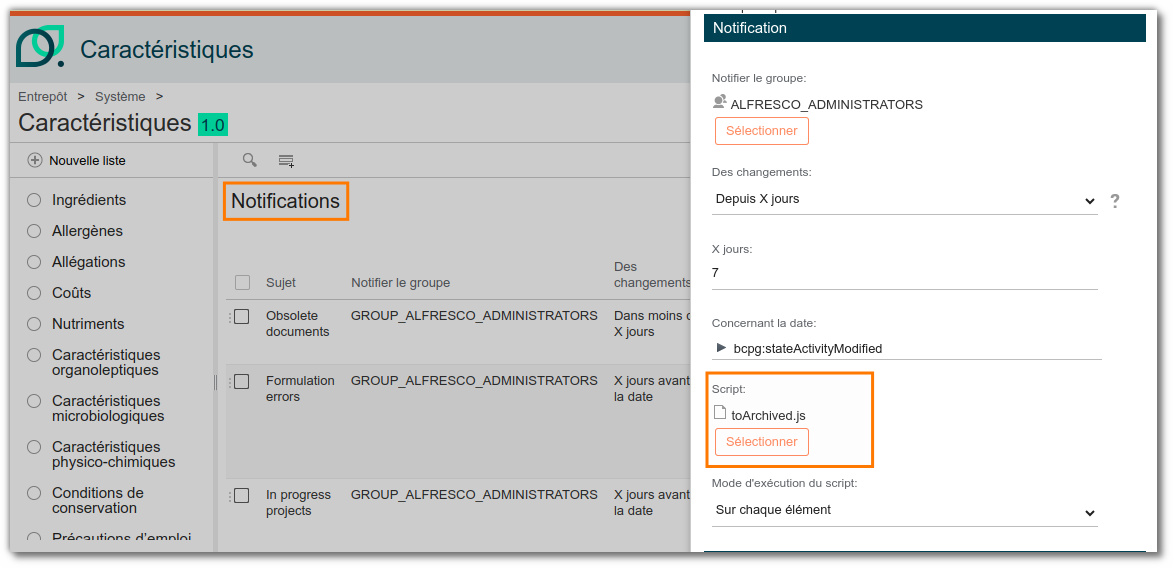1173x568 pixels.
Task: Click GROUP_ALFRESCO_ADMINISTRATORS in Obsolete documents row
Action: 474,316
